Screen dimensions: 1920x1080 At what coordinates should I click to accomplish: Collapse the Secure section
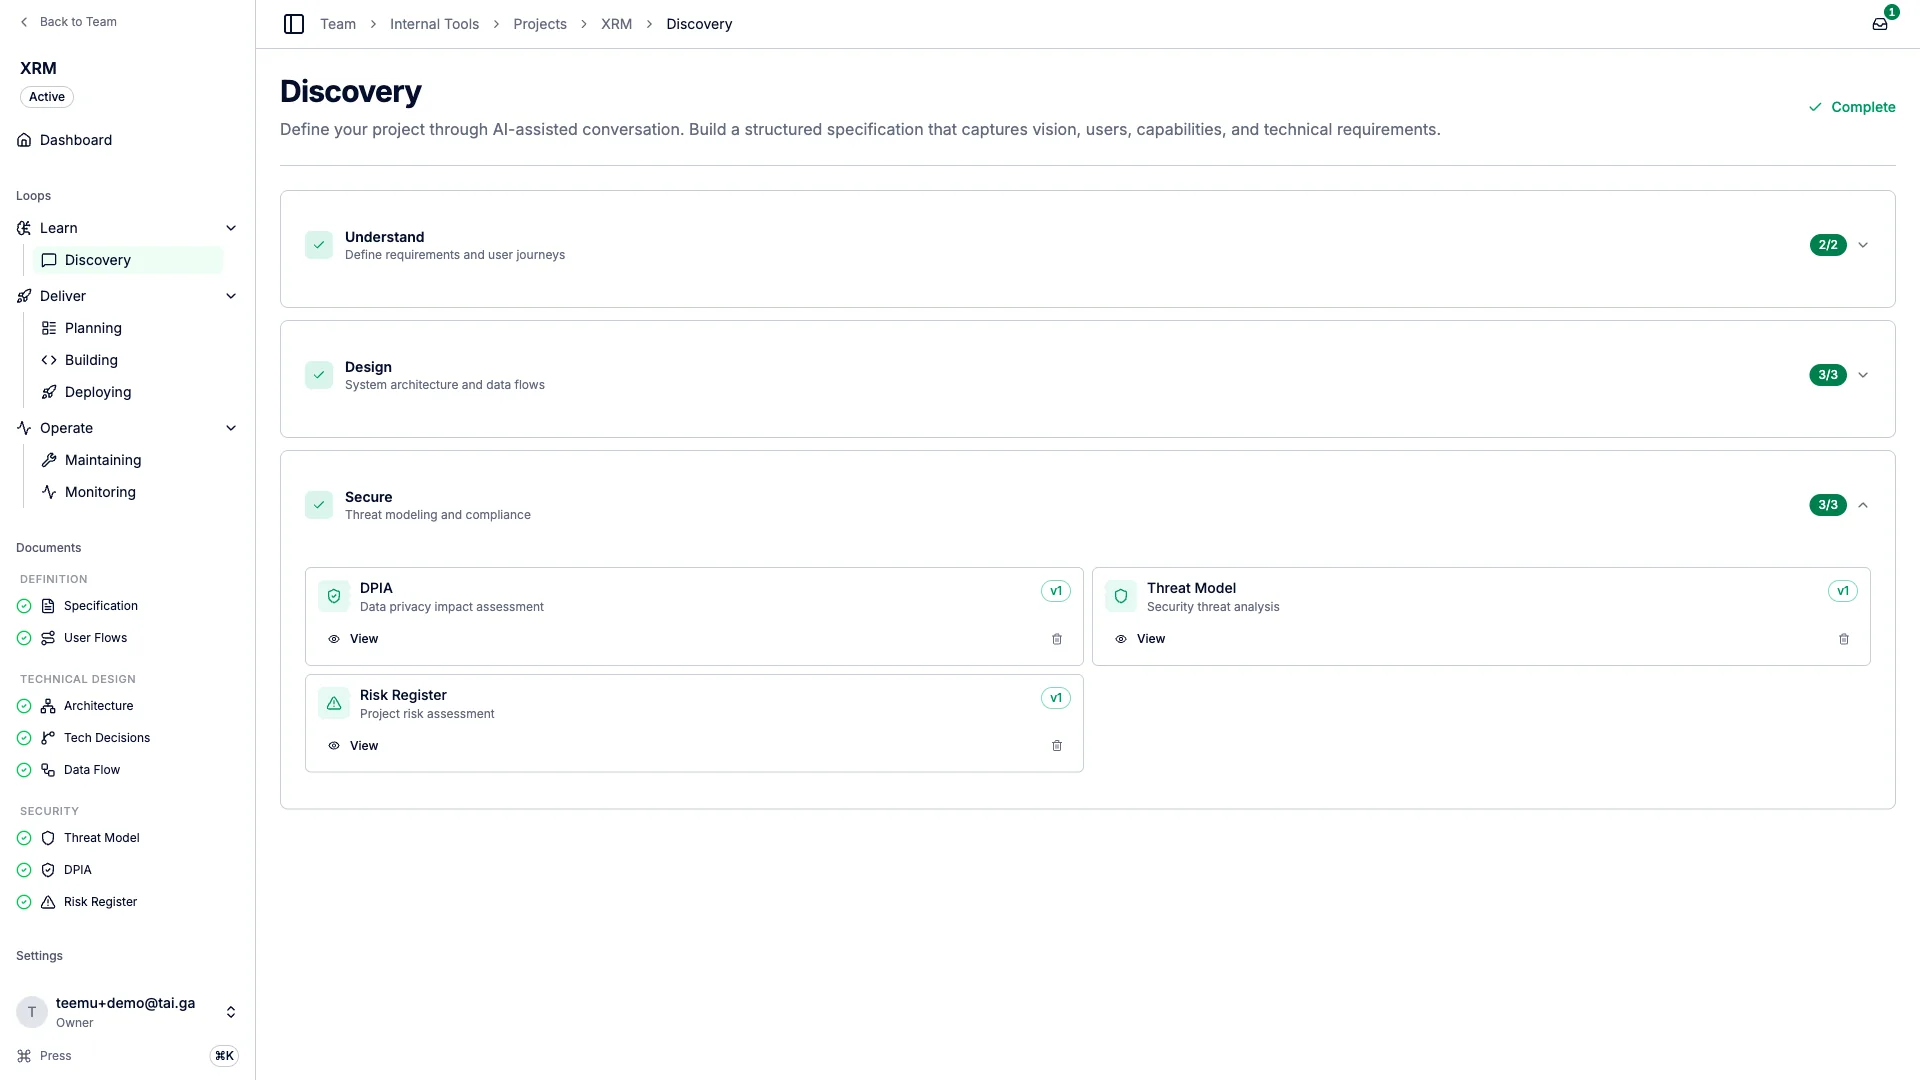click(x=1863, y=505)
